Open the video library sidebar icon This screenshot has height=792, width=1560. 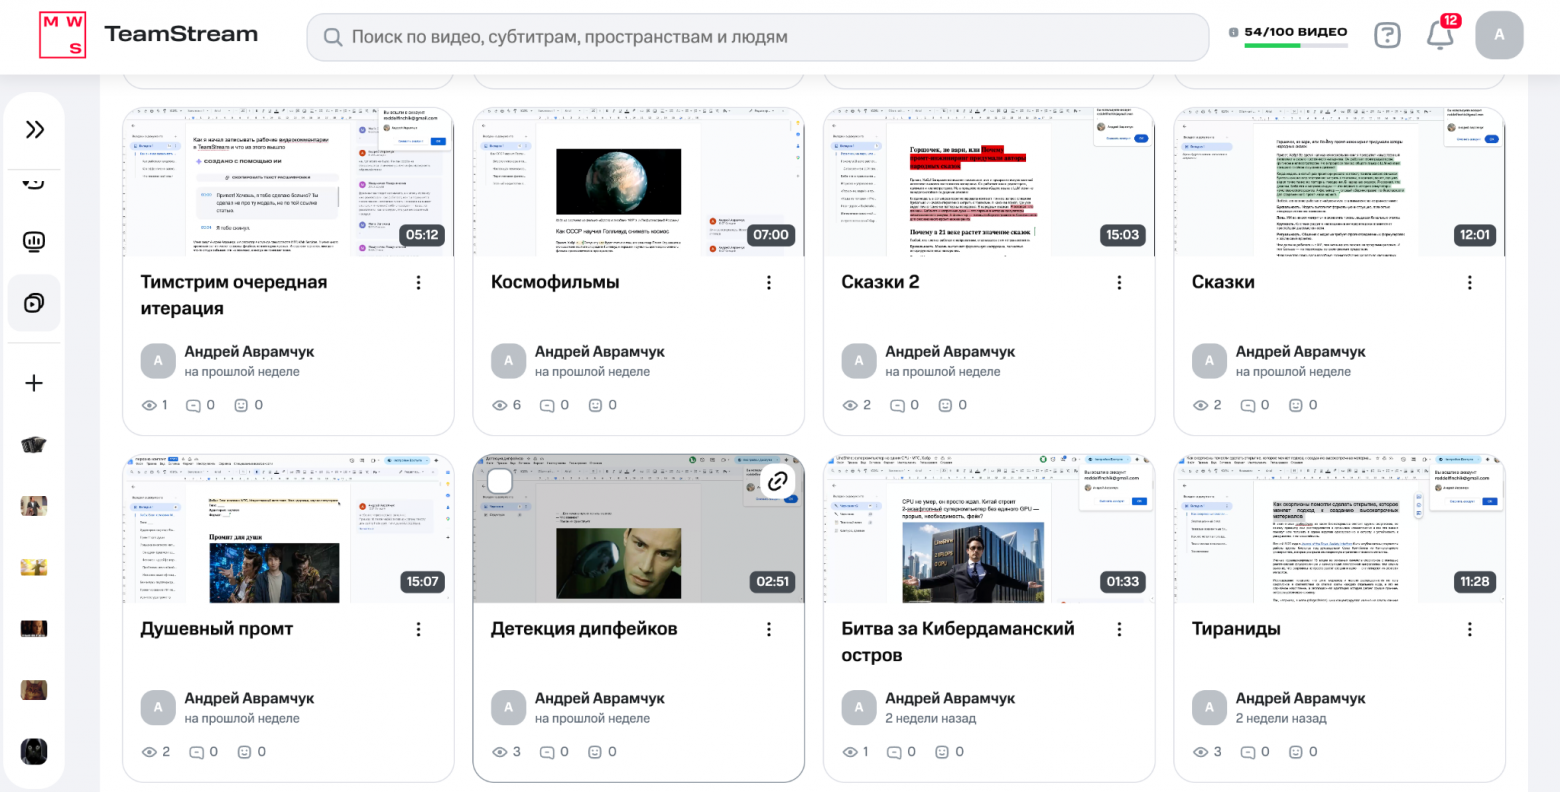point(34,303)
